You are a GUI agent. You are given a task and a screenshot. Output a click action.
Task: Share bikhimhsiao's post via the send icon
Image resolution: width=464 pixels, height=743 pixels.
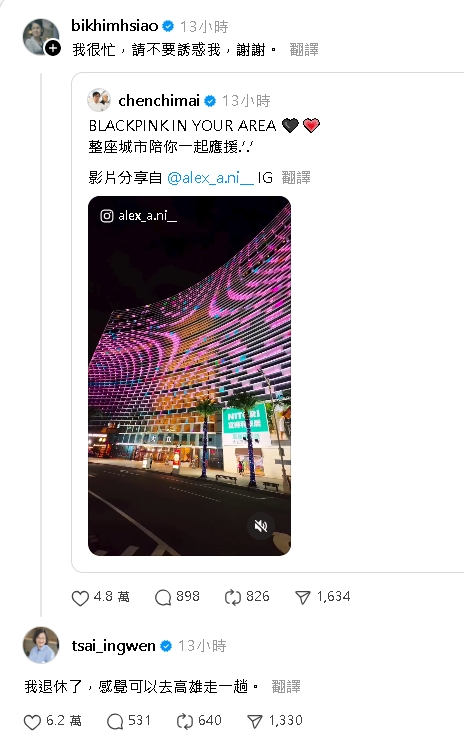pos(303,598)
